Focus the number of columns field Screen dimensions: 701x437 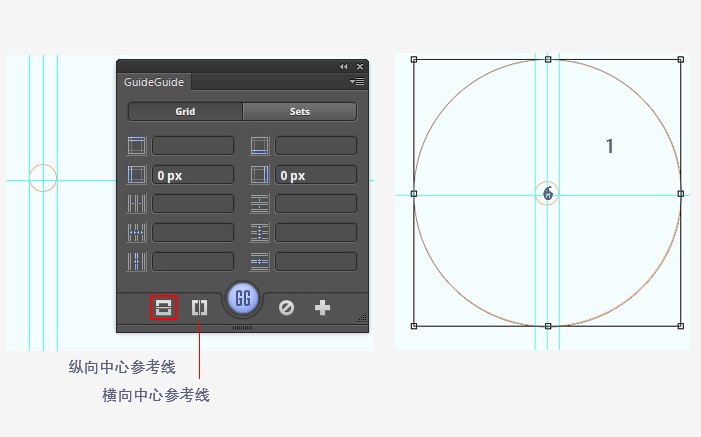(x=193, y=204)
